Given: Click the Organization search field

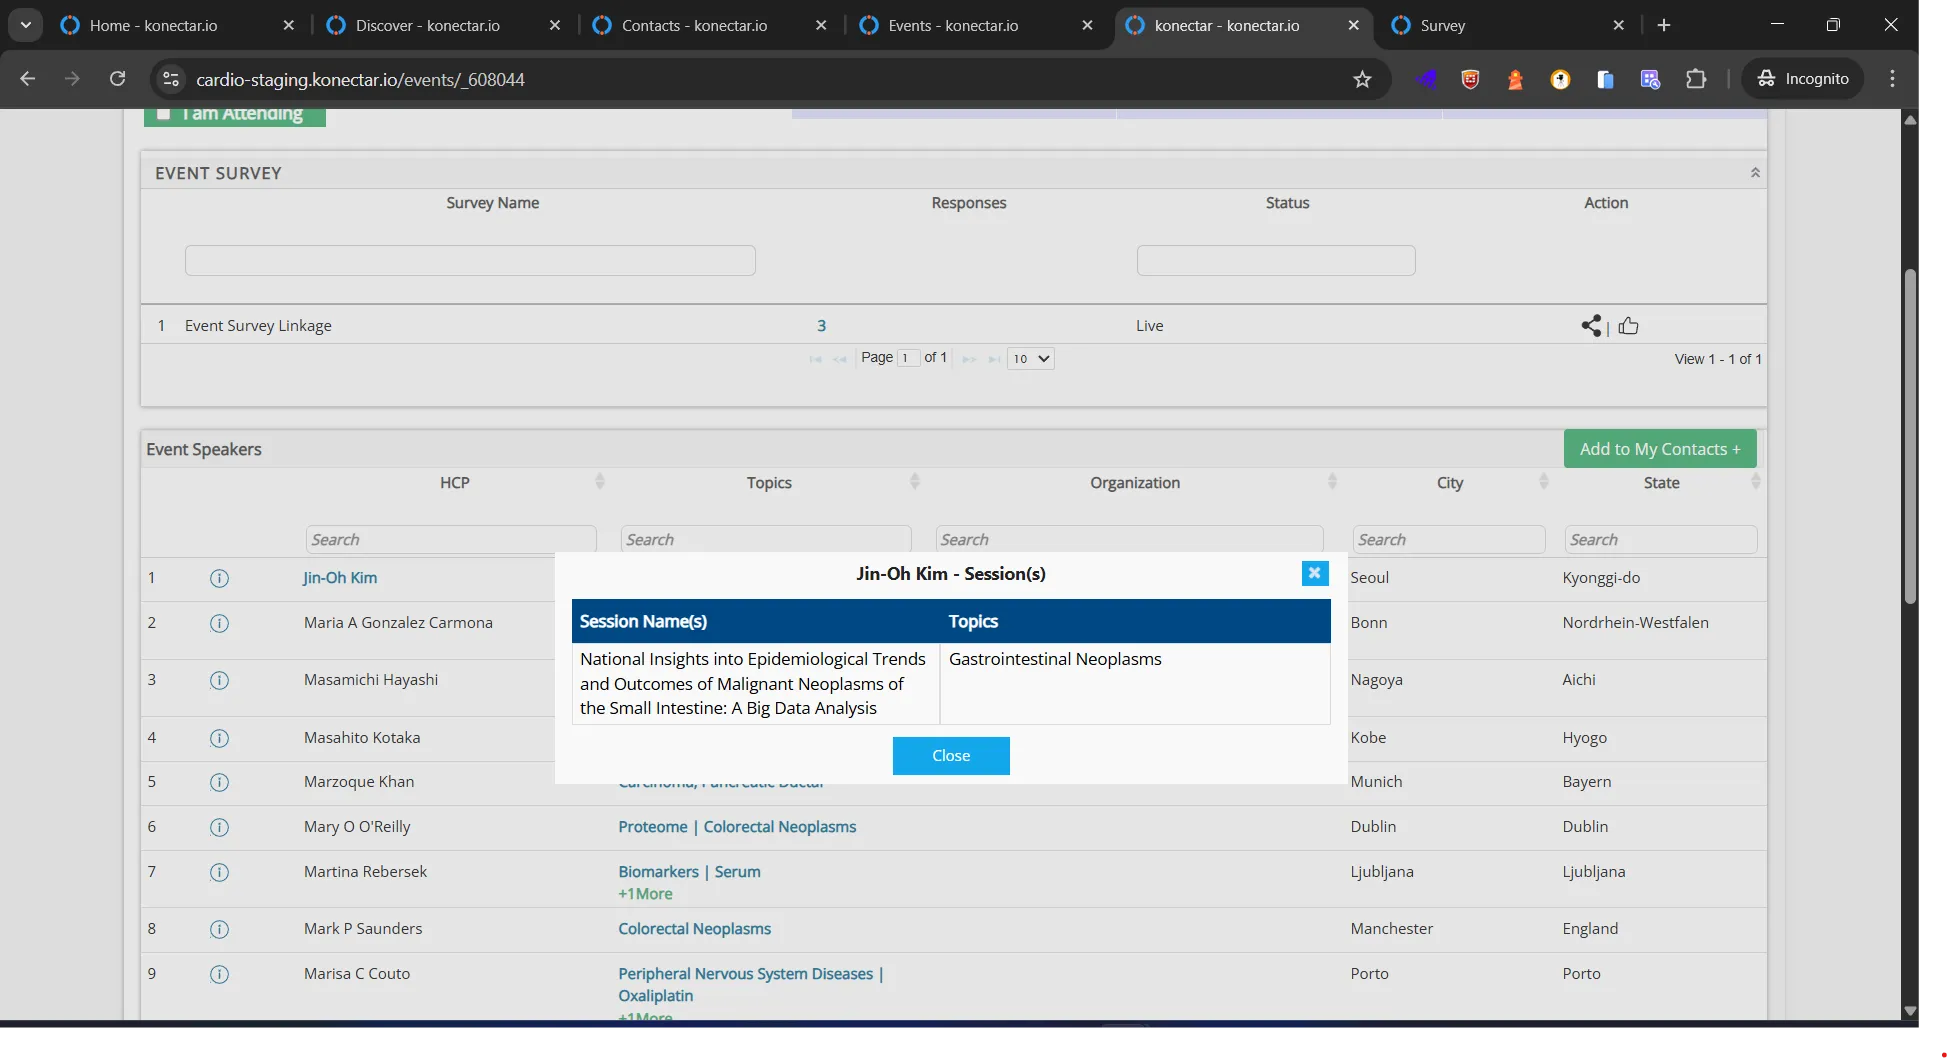Looking at the screenshot, I should coord(1129,539).
